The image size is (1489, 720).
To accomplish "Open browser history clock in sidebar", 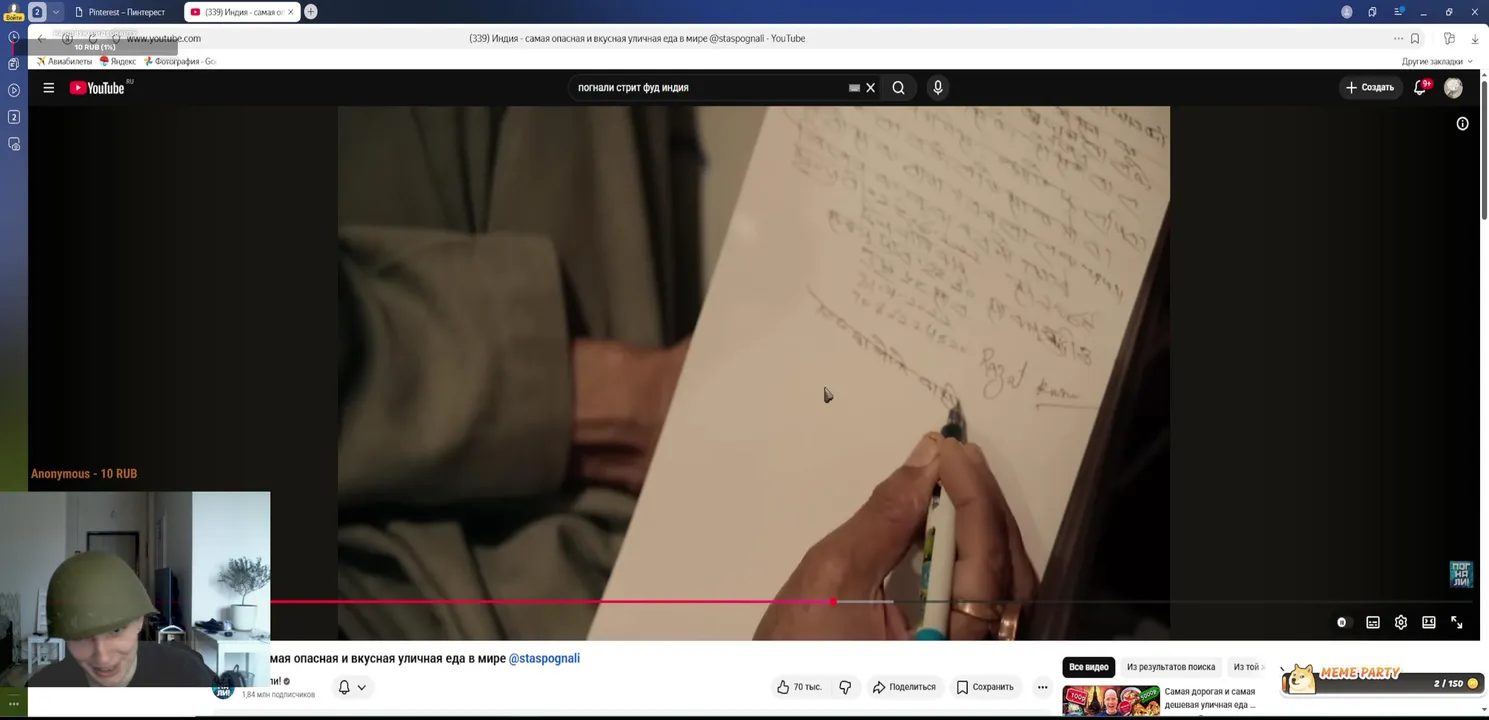I will click(x=14, y=37).
